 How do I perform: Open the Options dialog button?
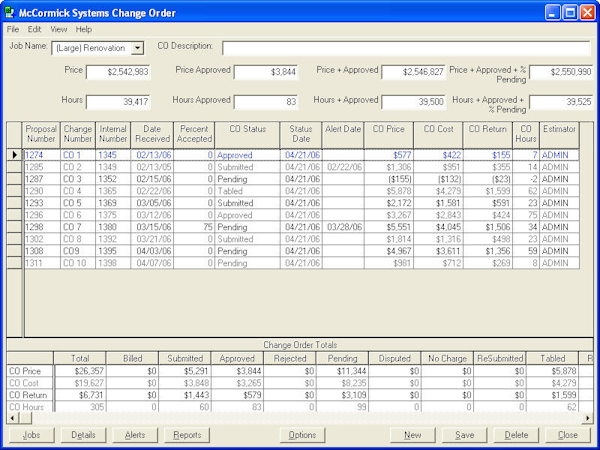tap(302, 435)
